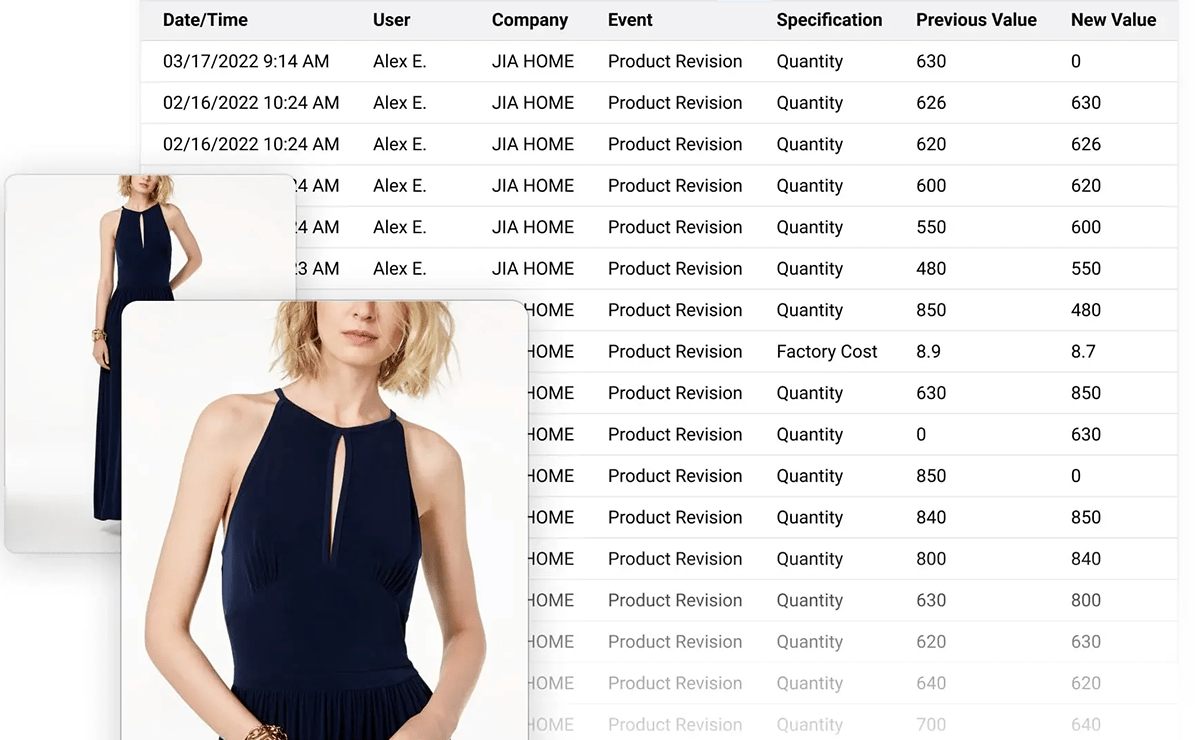Click the New Value column header
Screen dimensions: 1200x740
pyautogui.click(x=1113, y=20)
